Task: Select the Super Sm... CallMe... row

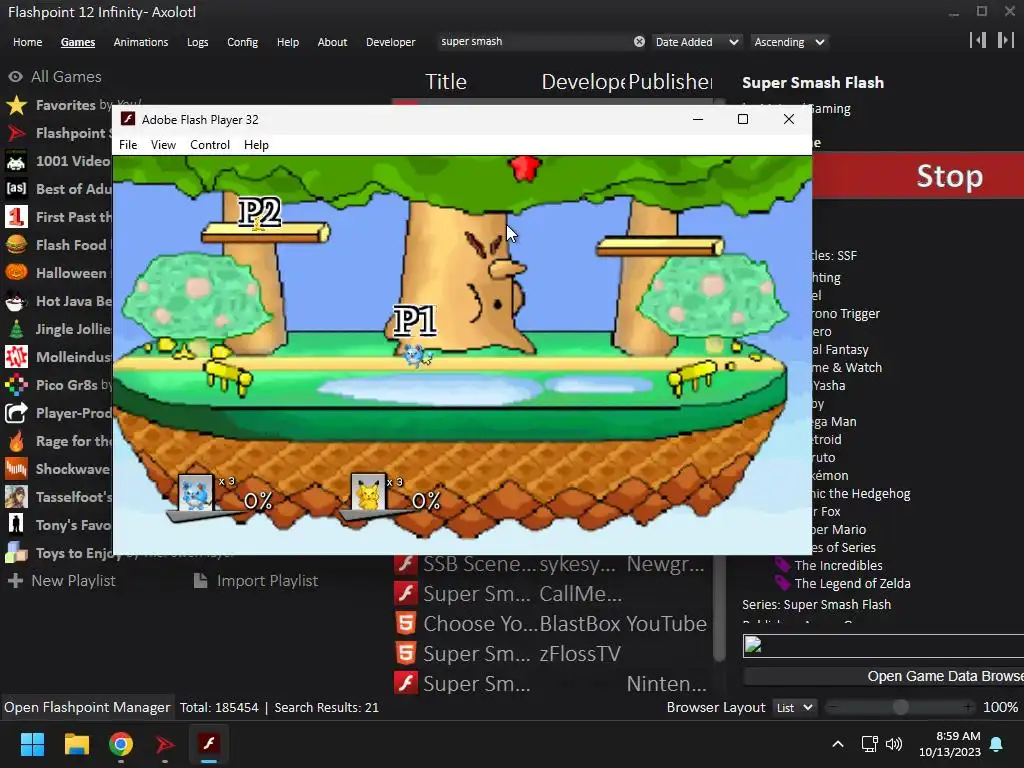Action: pyautogui.click(x=552, y=593)
